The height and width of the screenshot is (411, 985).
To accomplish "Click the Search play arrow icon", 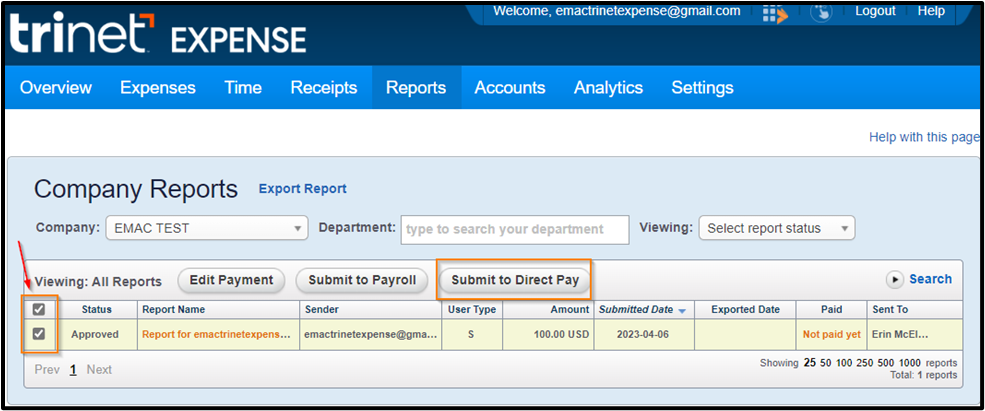I will [x=895, y=280].
